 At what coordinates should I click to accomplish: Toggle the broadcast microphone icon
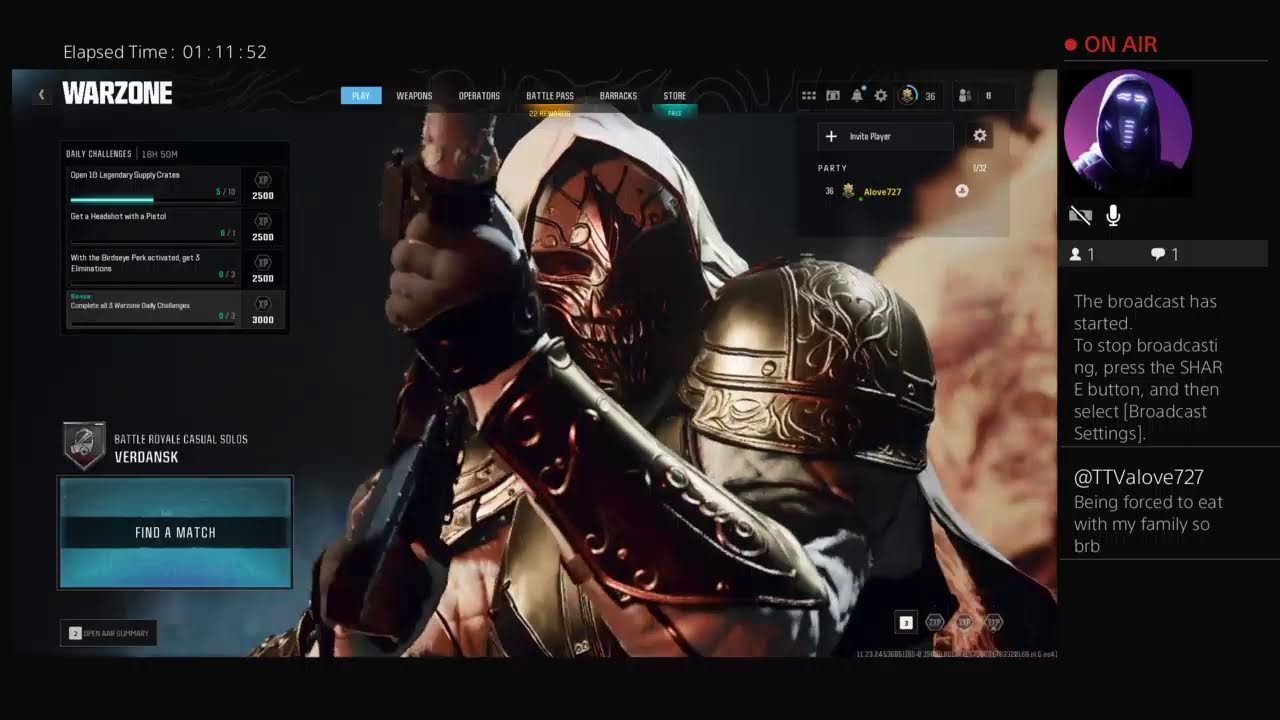pyautogui.click(x=1113, y=215)
